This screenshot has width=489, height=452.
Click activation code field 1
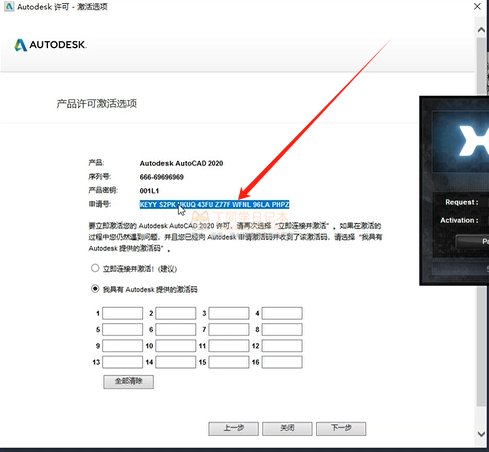pyautogui.click(x=122, y=313)
